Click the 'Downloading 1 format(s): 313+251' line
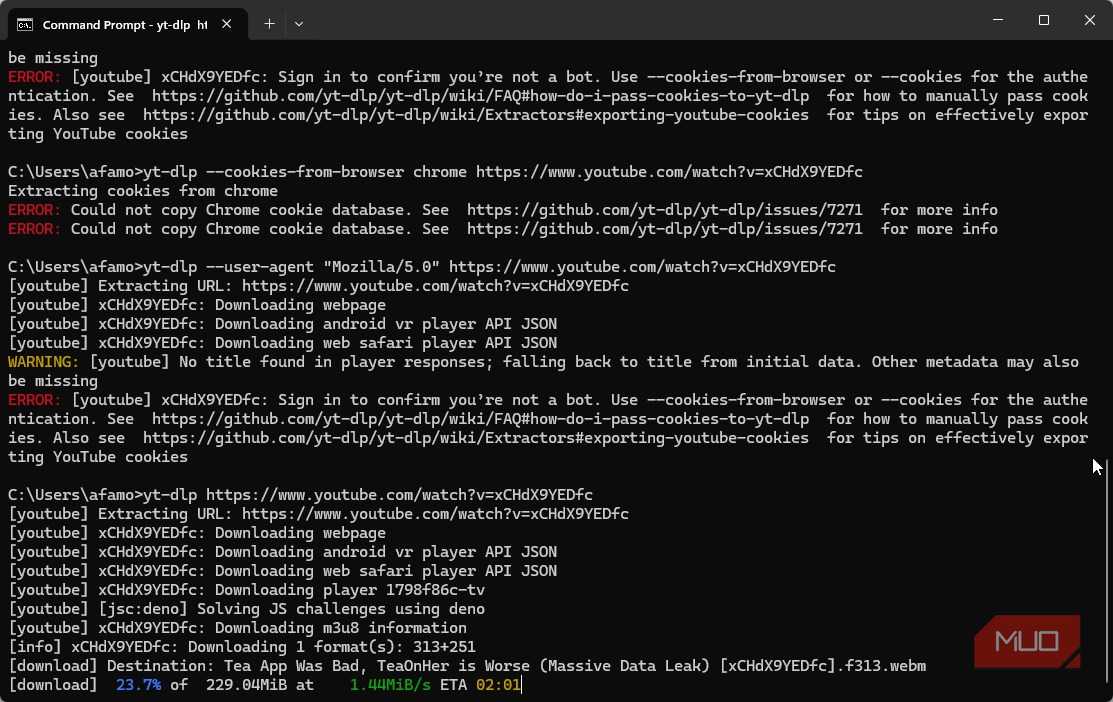 241,647
